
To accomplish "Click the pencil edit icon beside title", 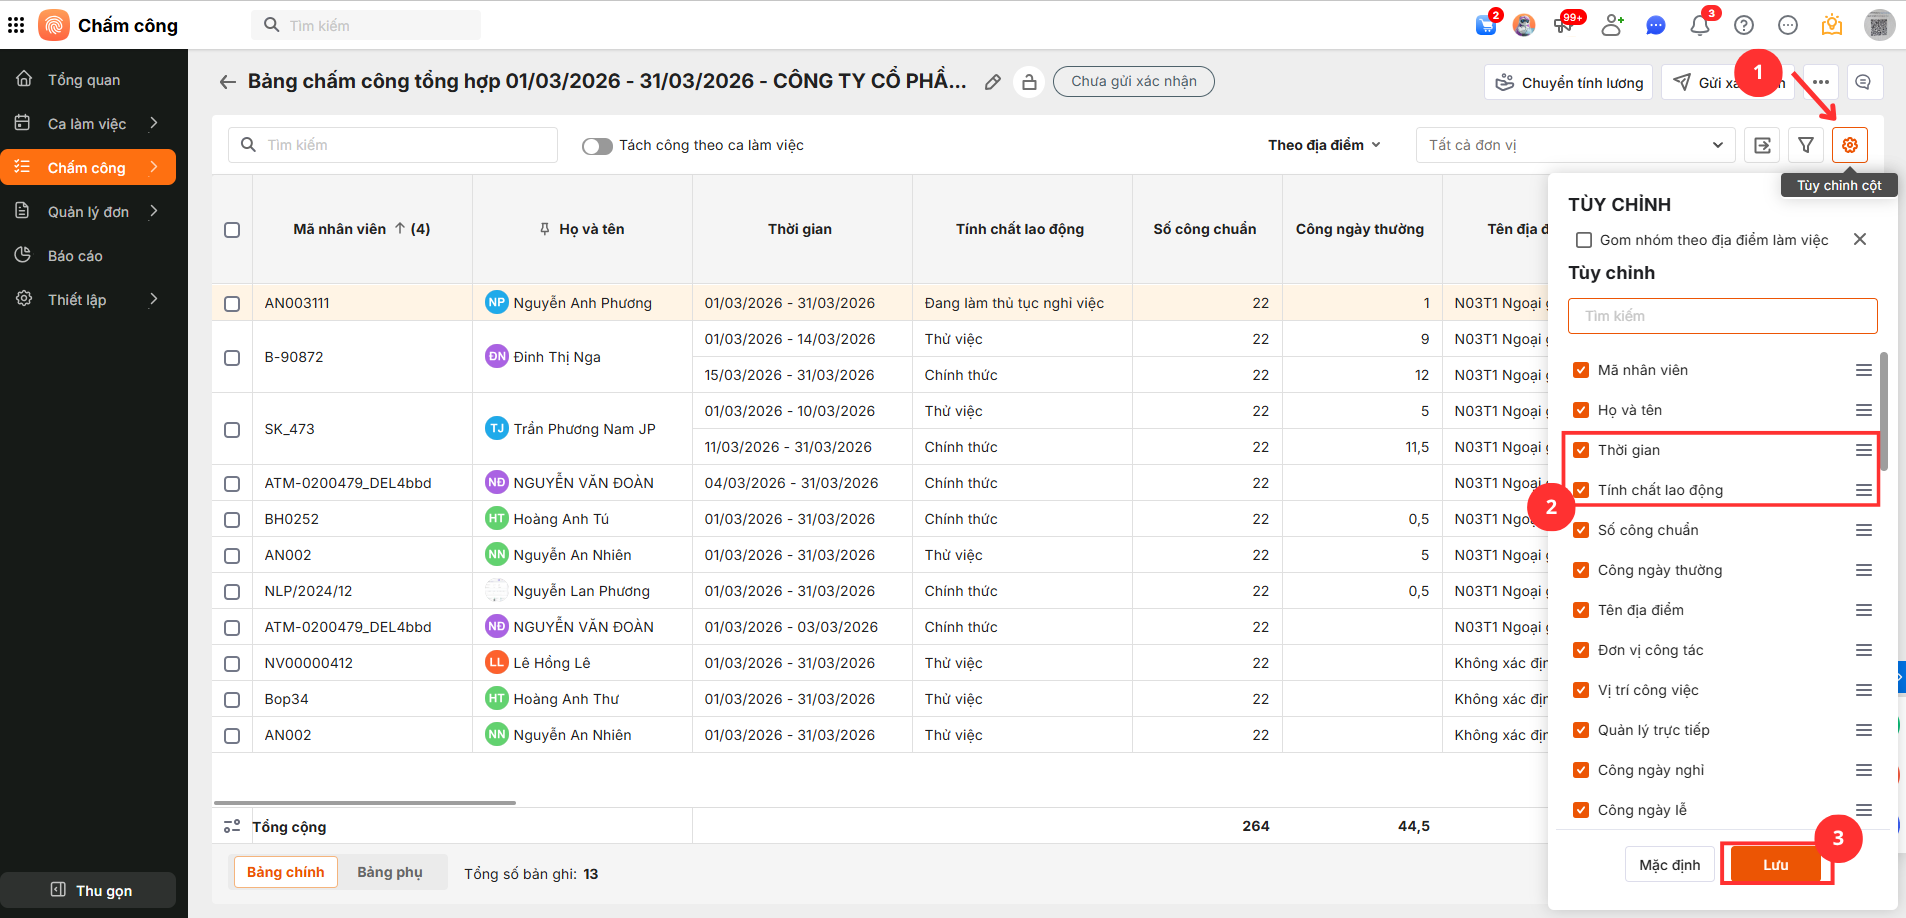I will (992, 82).
